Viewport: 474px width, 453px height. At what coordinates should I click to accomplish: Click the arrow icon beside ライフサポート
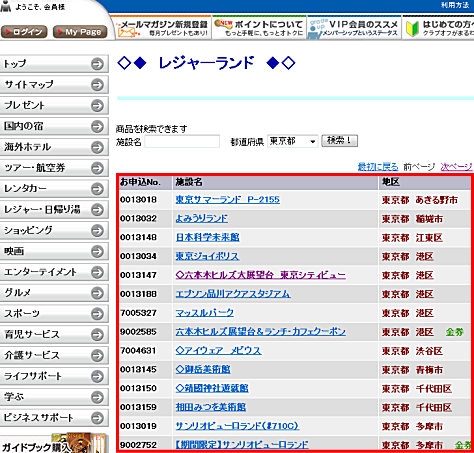(x=97, y=376)
